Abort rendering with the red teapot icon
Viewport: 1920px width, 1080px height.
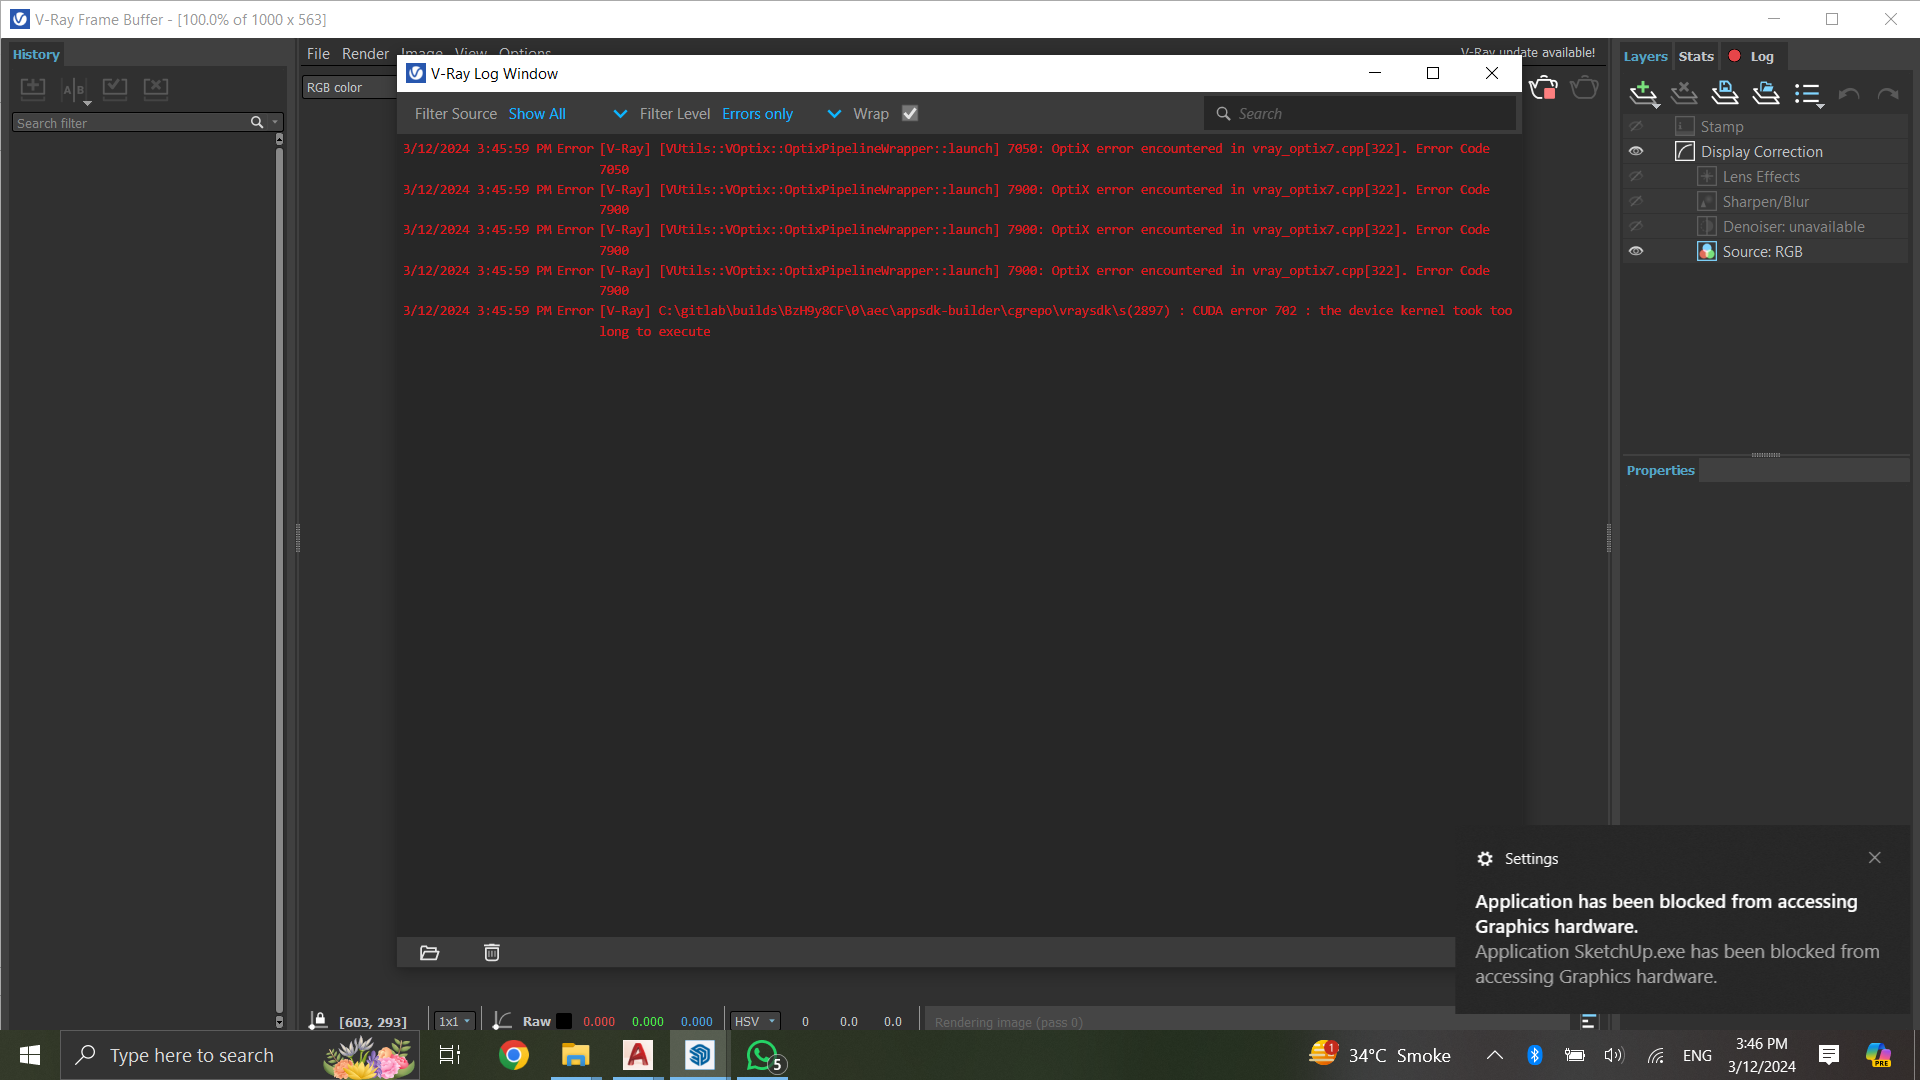click(x=1543, y=88)
